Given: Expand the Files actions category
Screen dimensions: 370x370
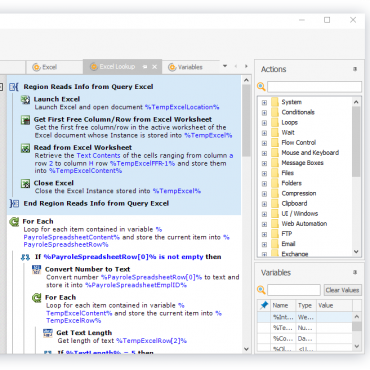Looking at the screenshot, I should click(264, 173).
